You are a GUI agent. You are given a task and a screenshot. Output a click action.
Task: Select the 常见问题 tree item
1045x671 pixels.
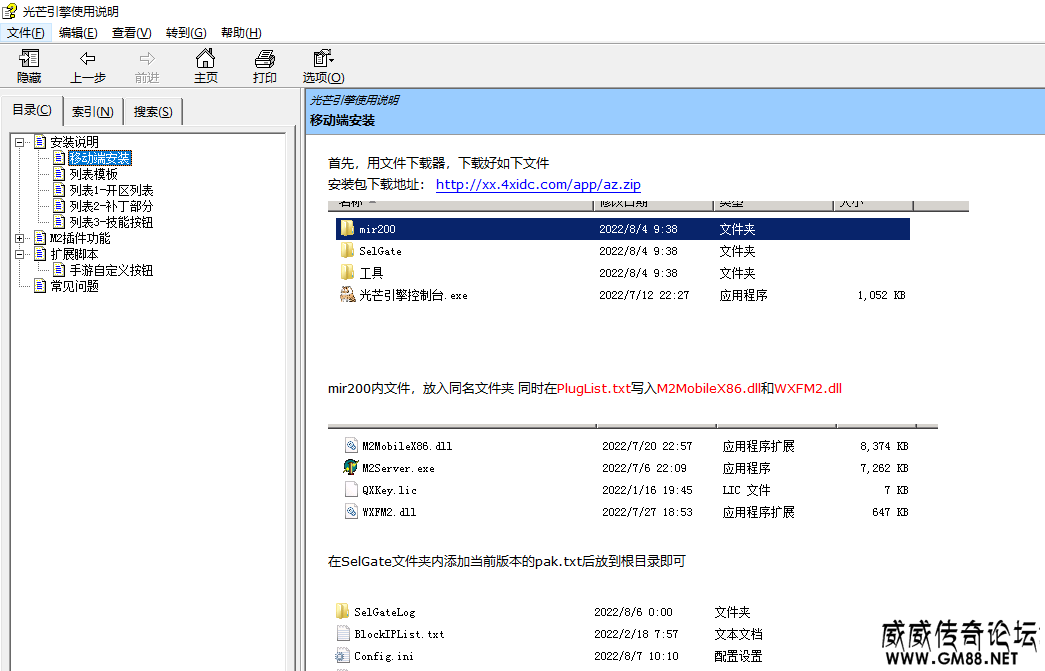pos(75,286)
